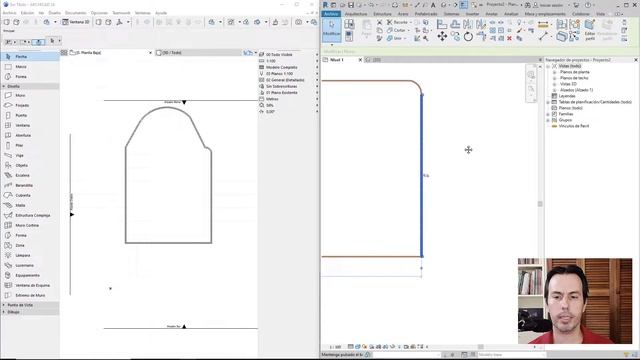Select the Ventana window tool in toolbox
640x360 pixels.
29,125
